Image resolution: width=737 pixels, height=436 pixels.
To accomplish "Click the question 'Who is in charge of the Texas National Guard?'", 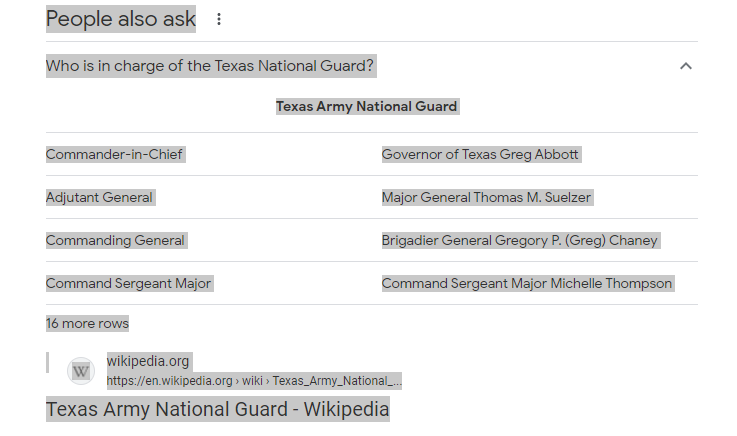I will point(210,67).
